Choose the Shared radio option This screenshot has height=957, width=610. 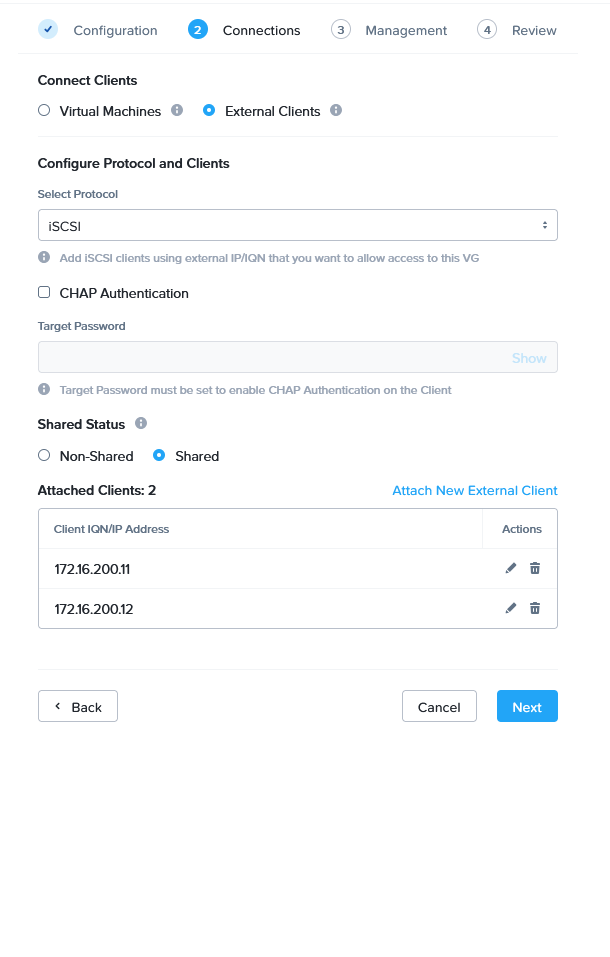pos(159,455)
